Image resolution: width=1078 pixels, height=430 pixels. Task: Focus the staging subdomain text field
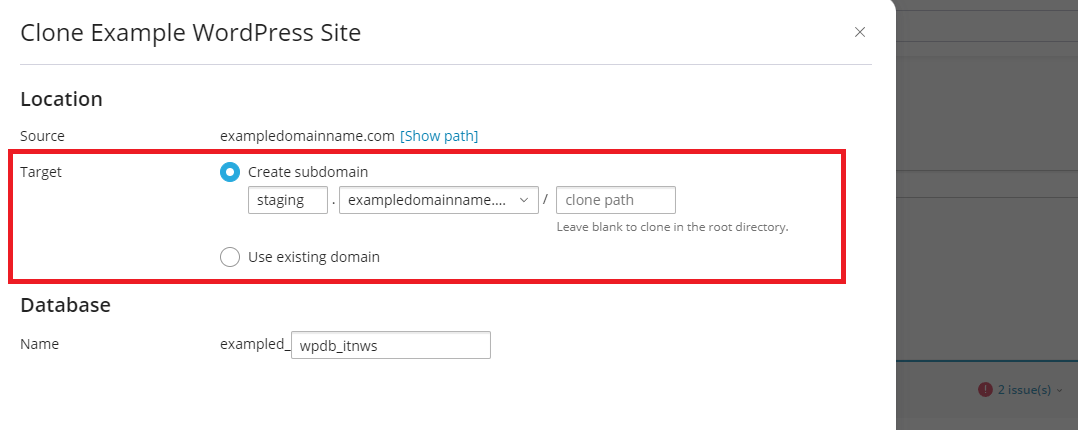click(x=287, y=200)
